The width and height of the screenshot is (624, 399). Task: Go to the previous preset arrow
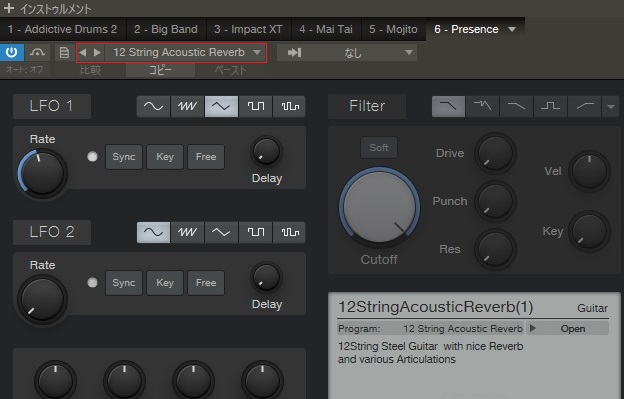coord(83,53)
